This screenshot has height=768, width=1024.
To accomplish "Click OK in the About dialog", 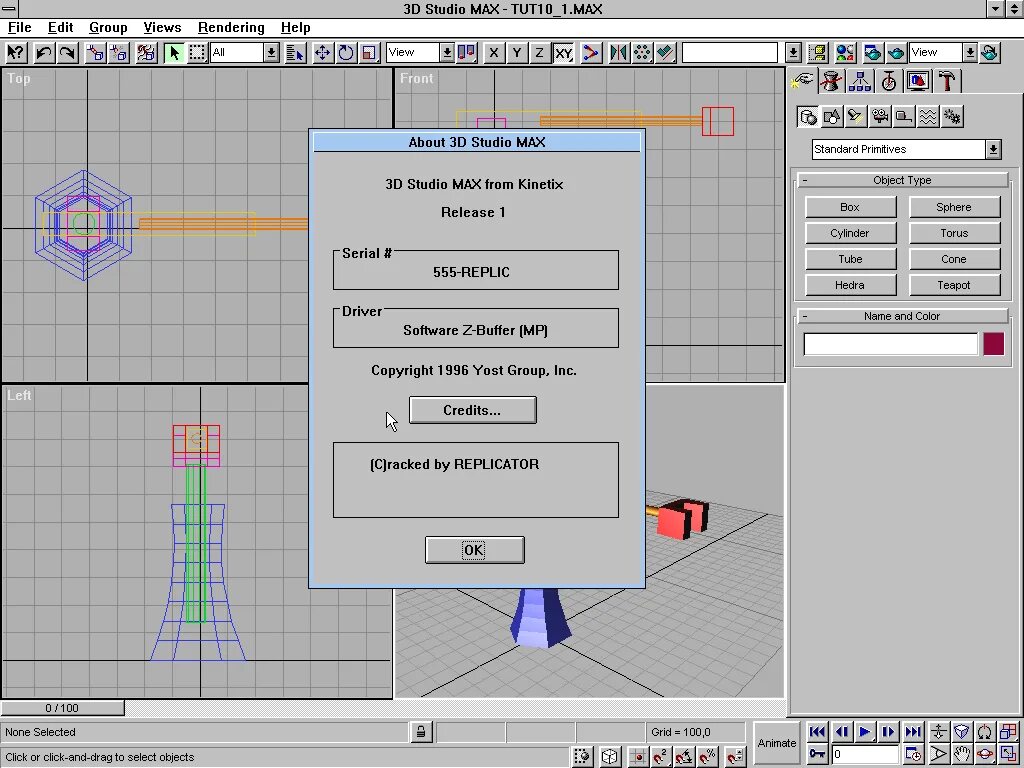I will [x=474, y=550].
